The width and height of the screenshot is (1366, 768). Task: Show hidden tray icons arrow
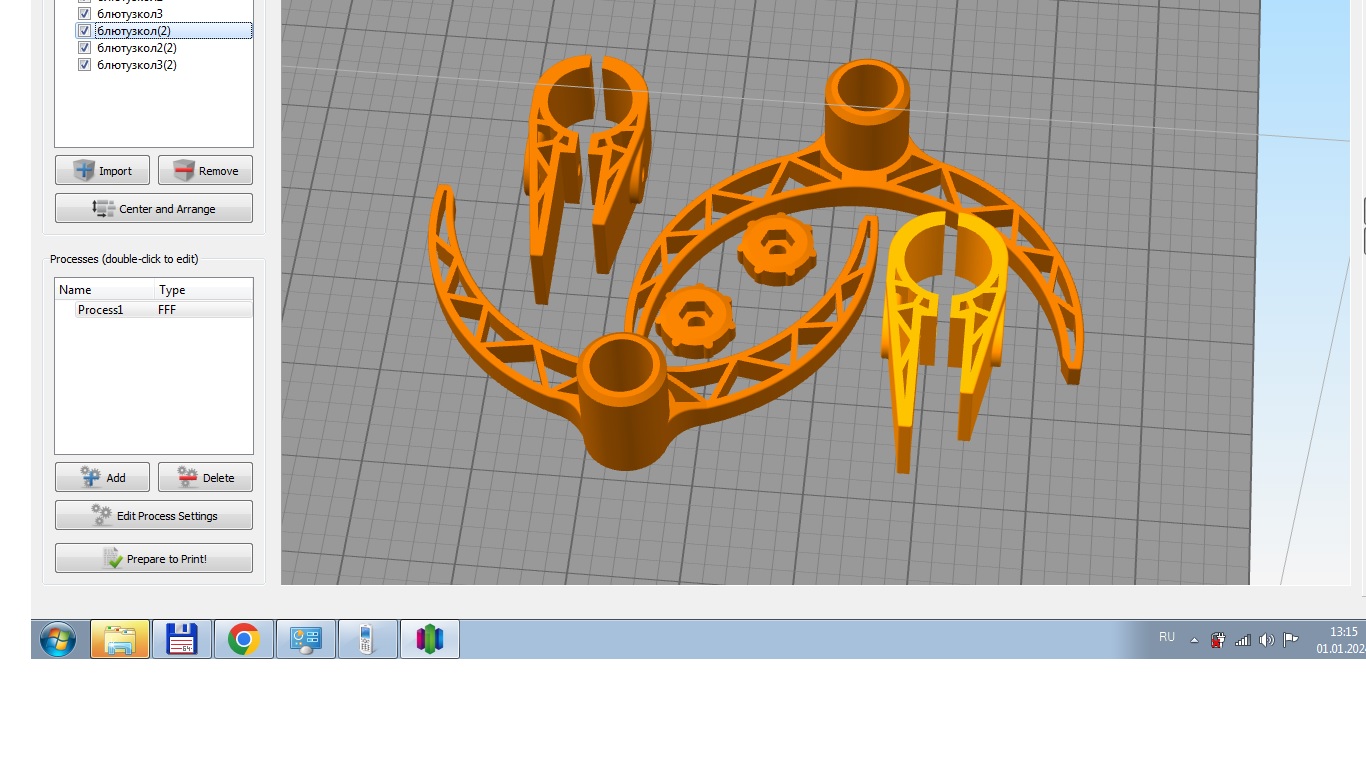point(1194,640)
